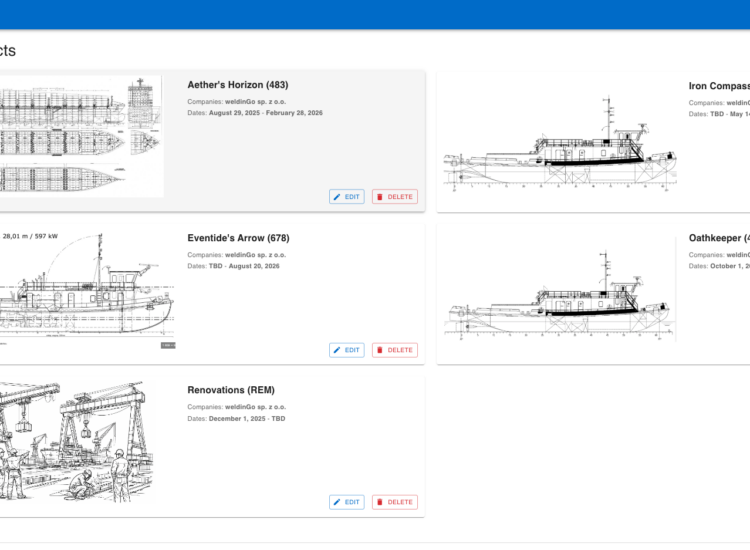750x550 pixels.
Task: Click the pencil Edit button for Aether's Horizon
Action: pos(347,197)
